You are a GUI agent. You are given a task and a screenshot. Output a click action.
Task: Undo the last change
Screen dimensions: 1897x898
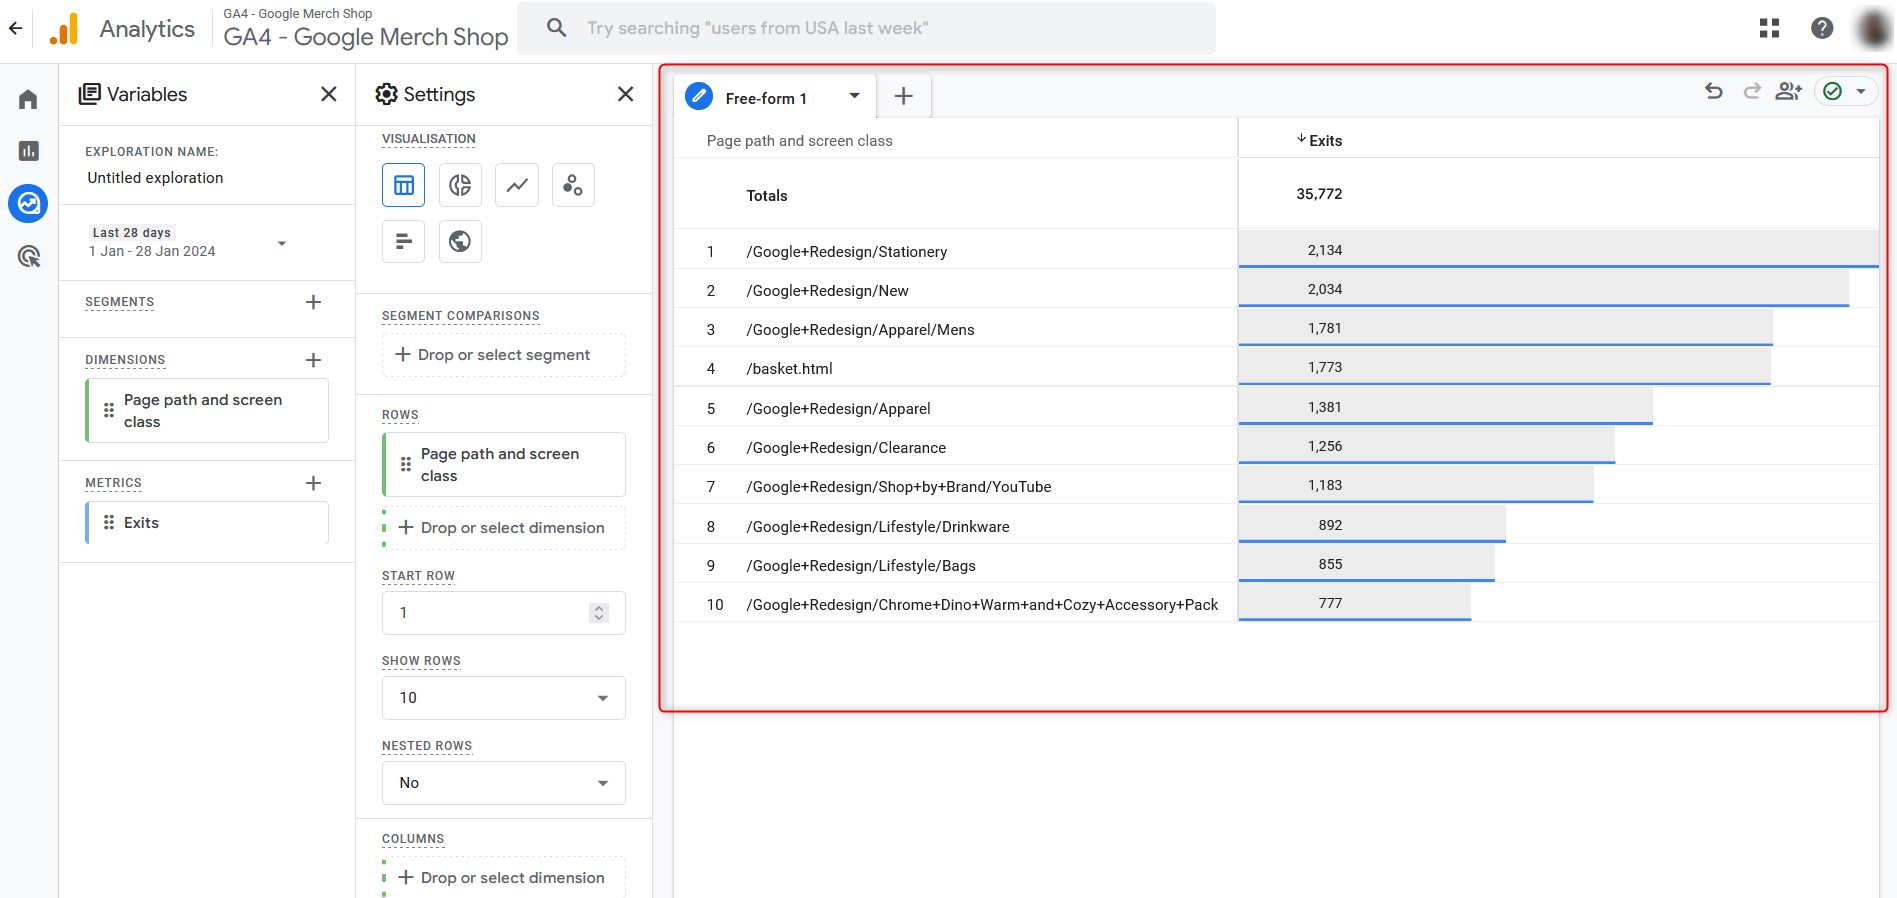pos(1714,91)
